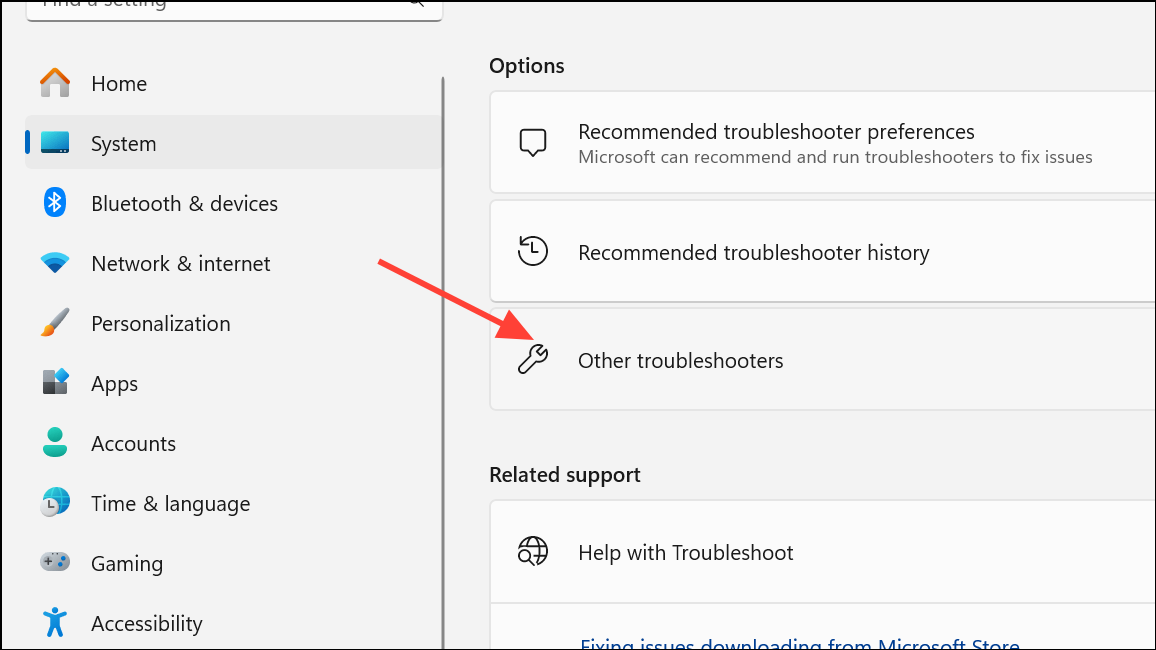
Task: Click the Help with Troubleshoot globe icon
Action: click(x=533, y=552)
